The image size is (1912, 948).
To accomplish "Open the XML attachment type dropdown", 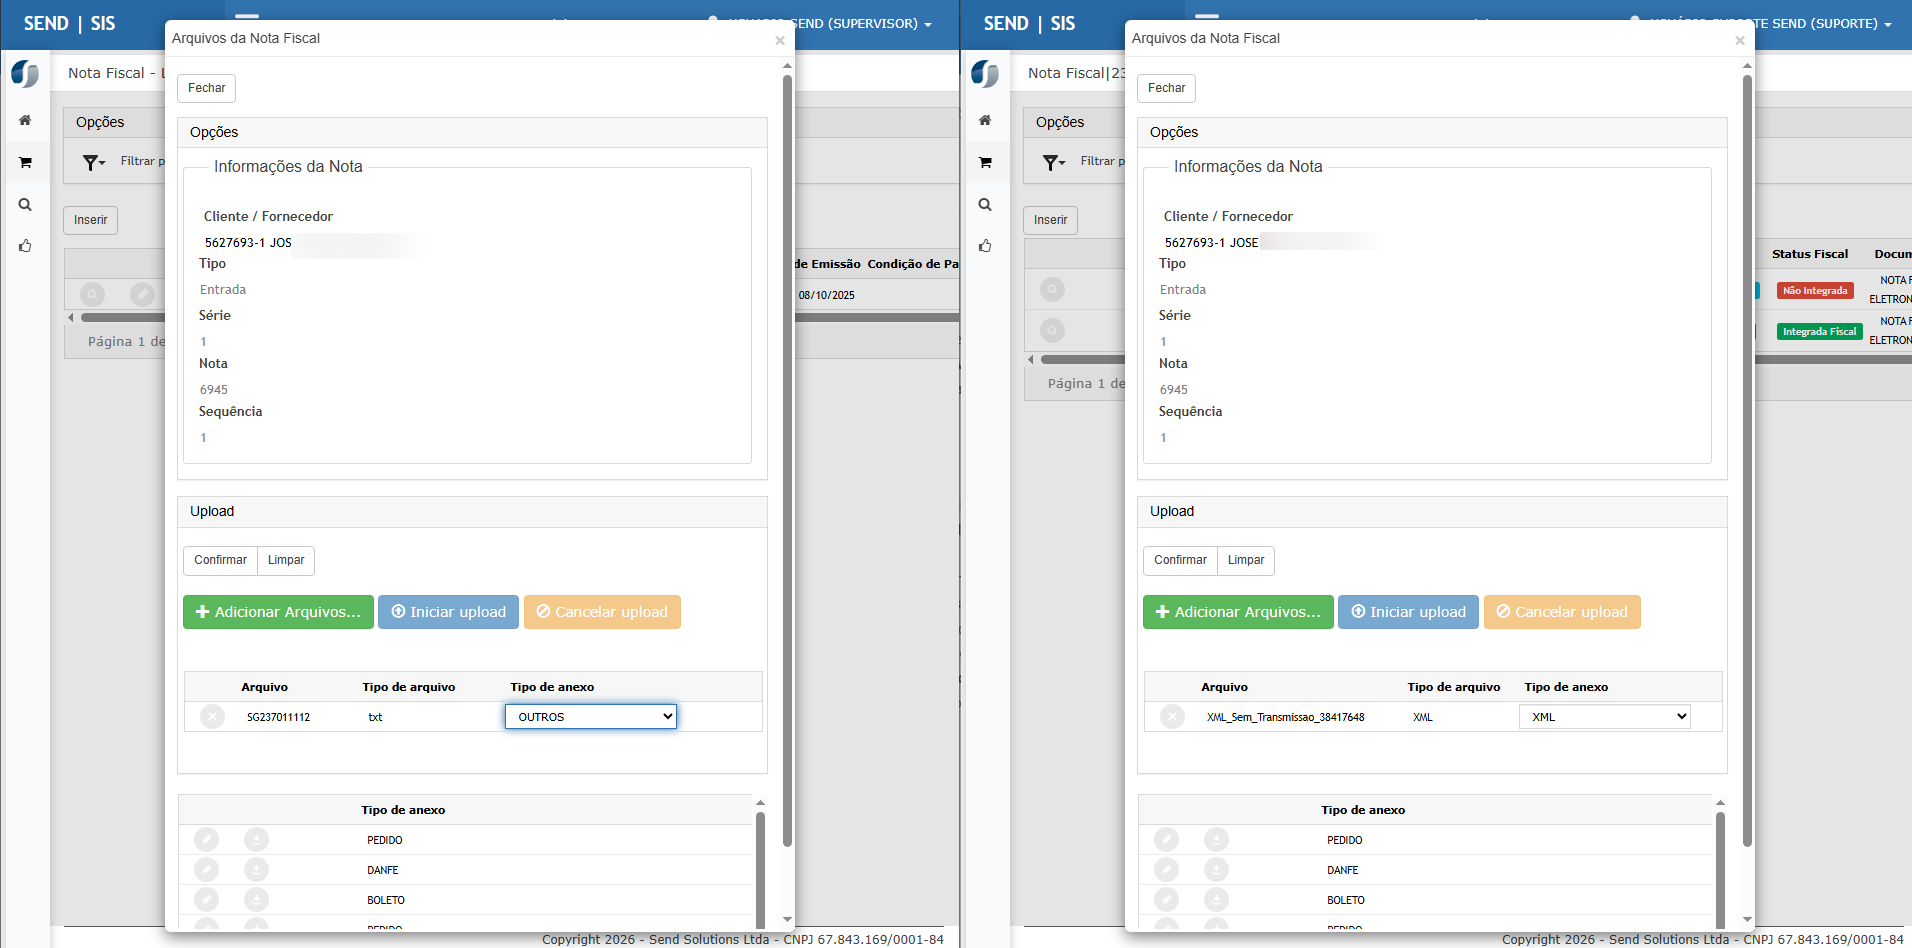I will (x=1605, y=717).
